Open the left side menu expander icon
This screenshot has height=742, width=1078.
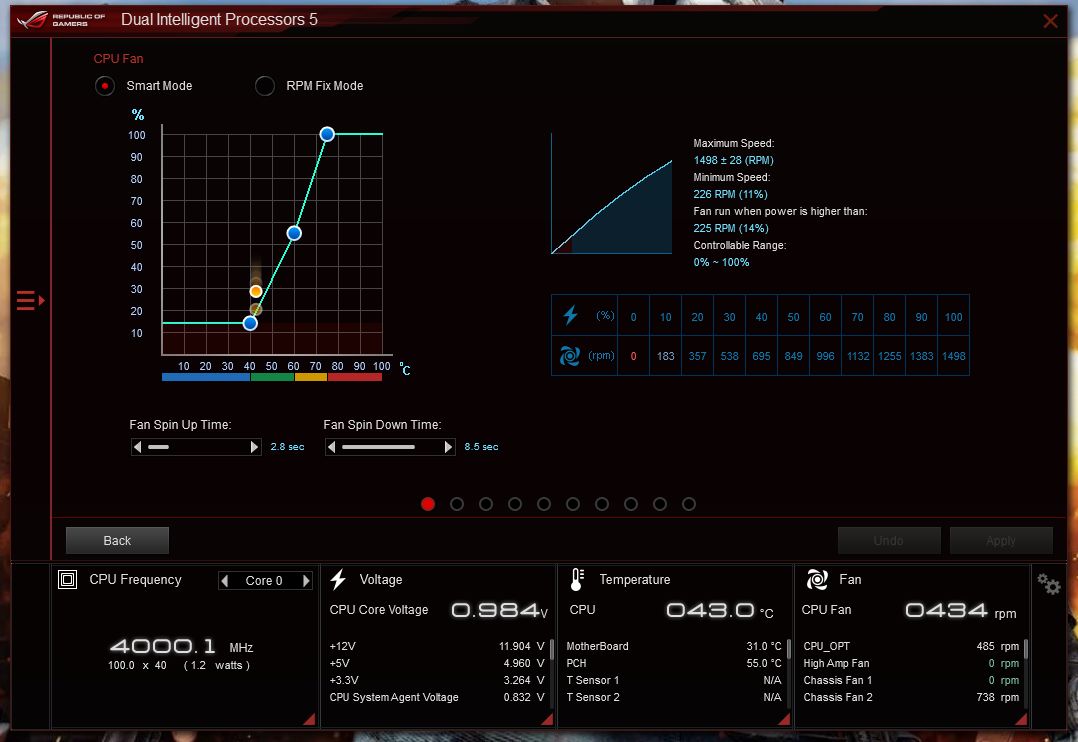30,300
